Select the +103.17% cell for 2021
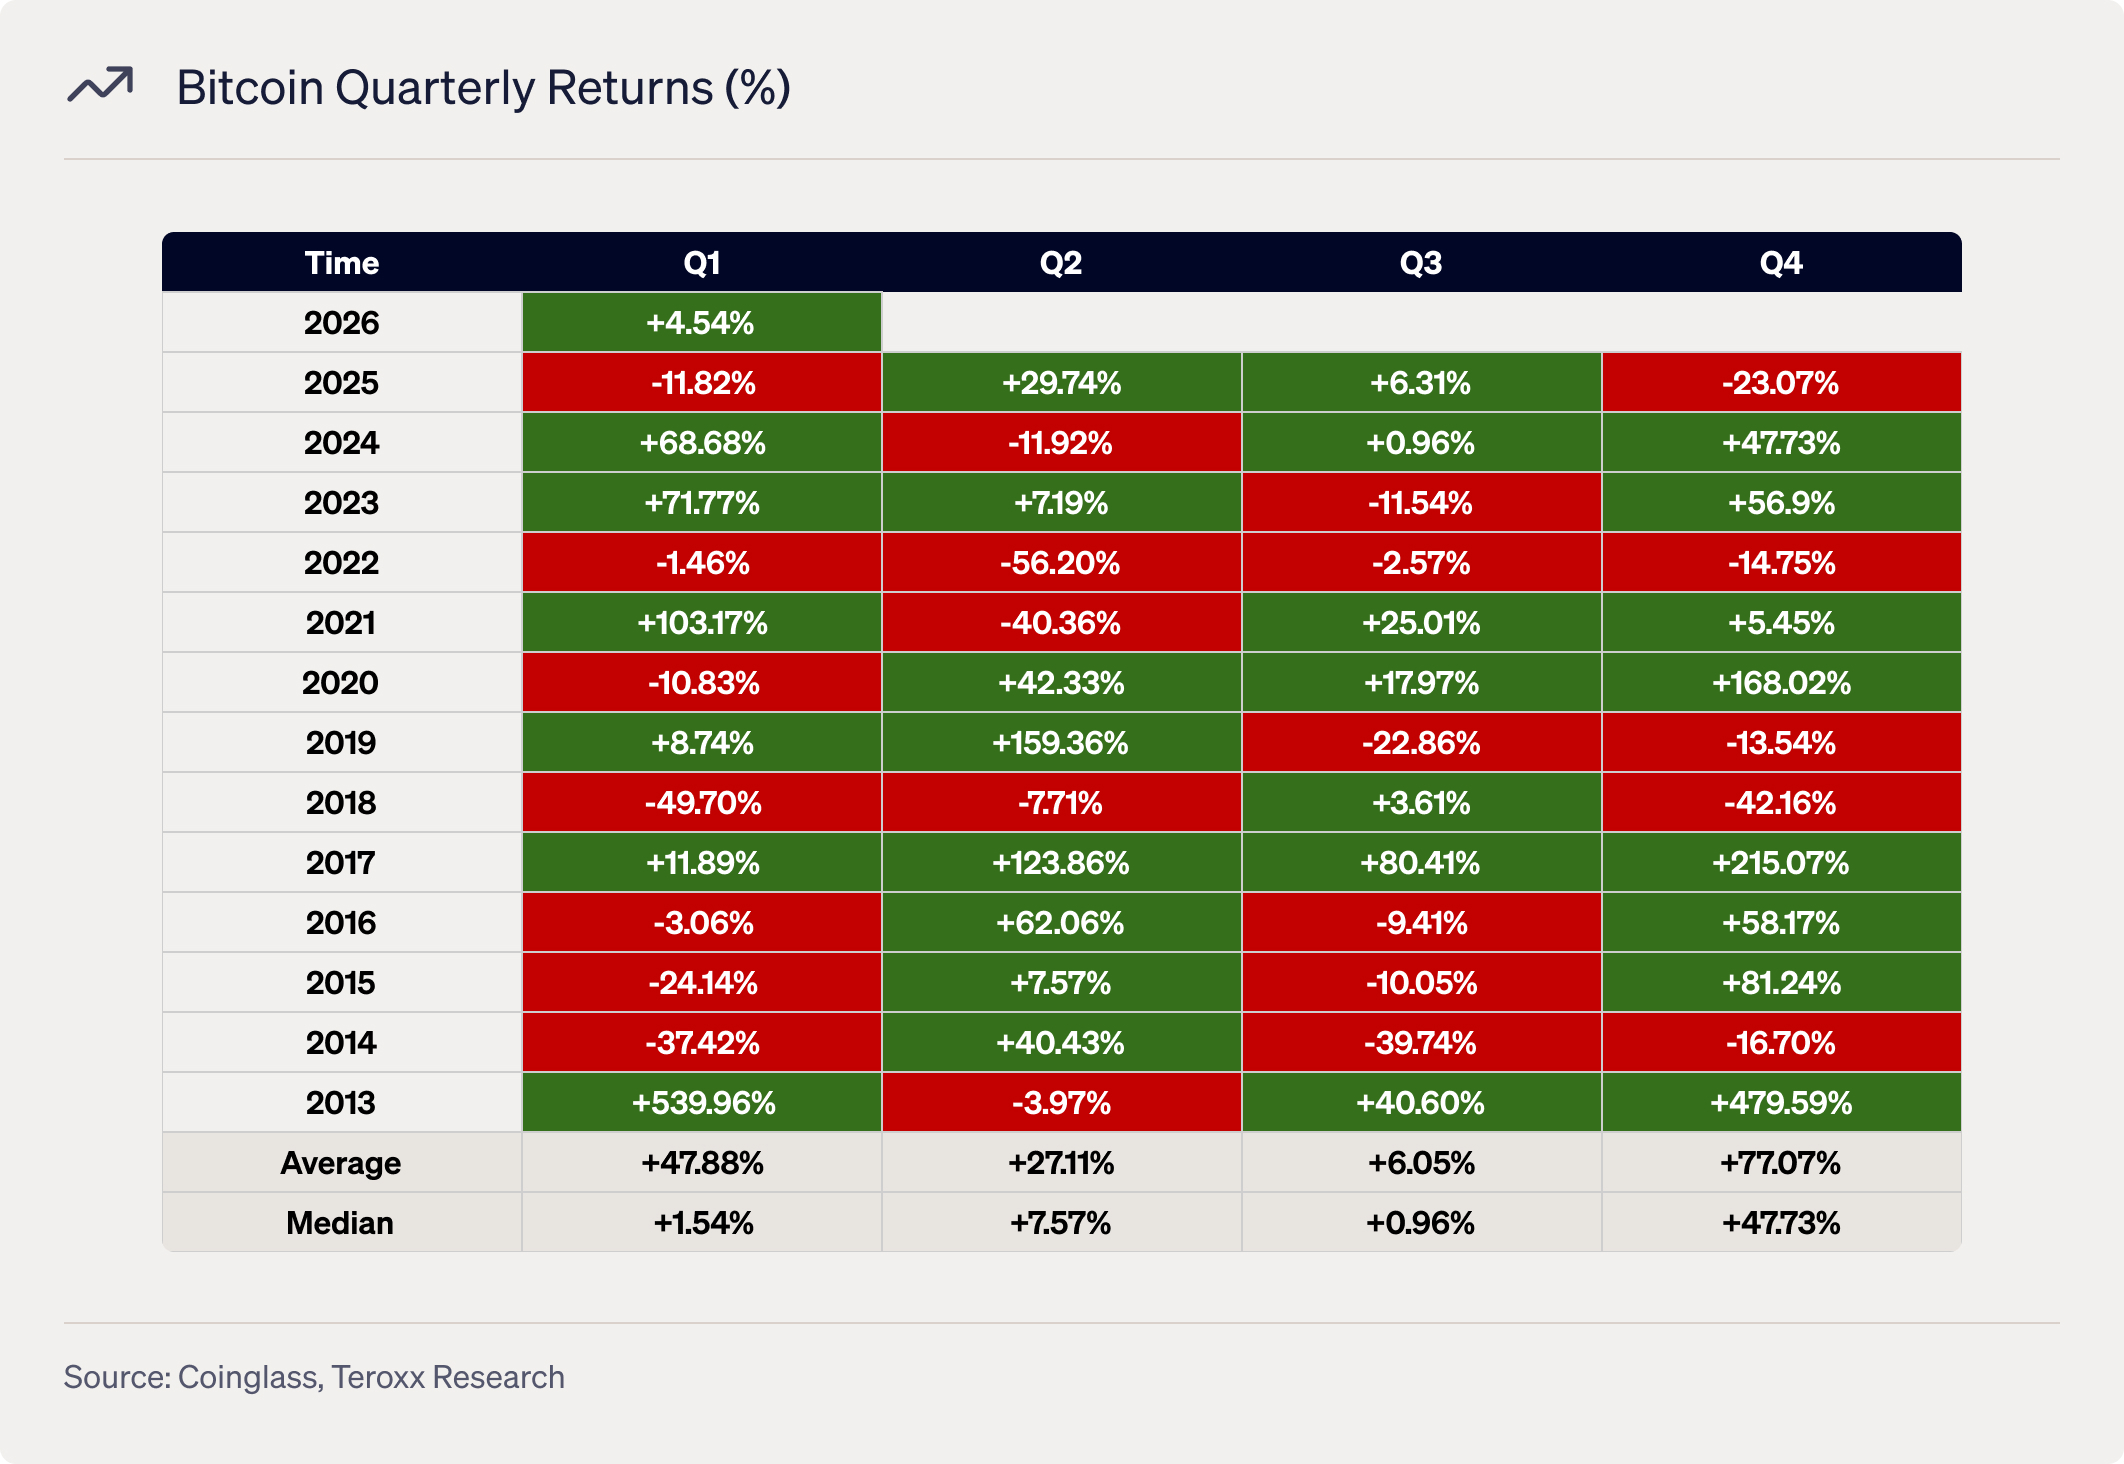Image resolution: width=2124 pixels, height=1464 pixels. click(701, 623)
